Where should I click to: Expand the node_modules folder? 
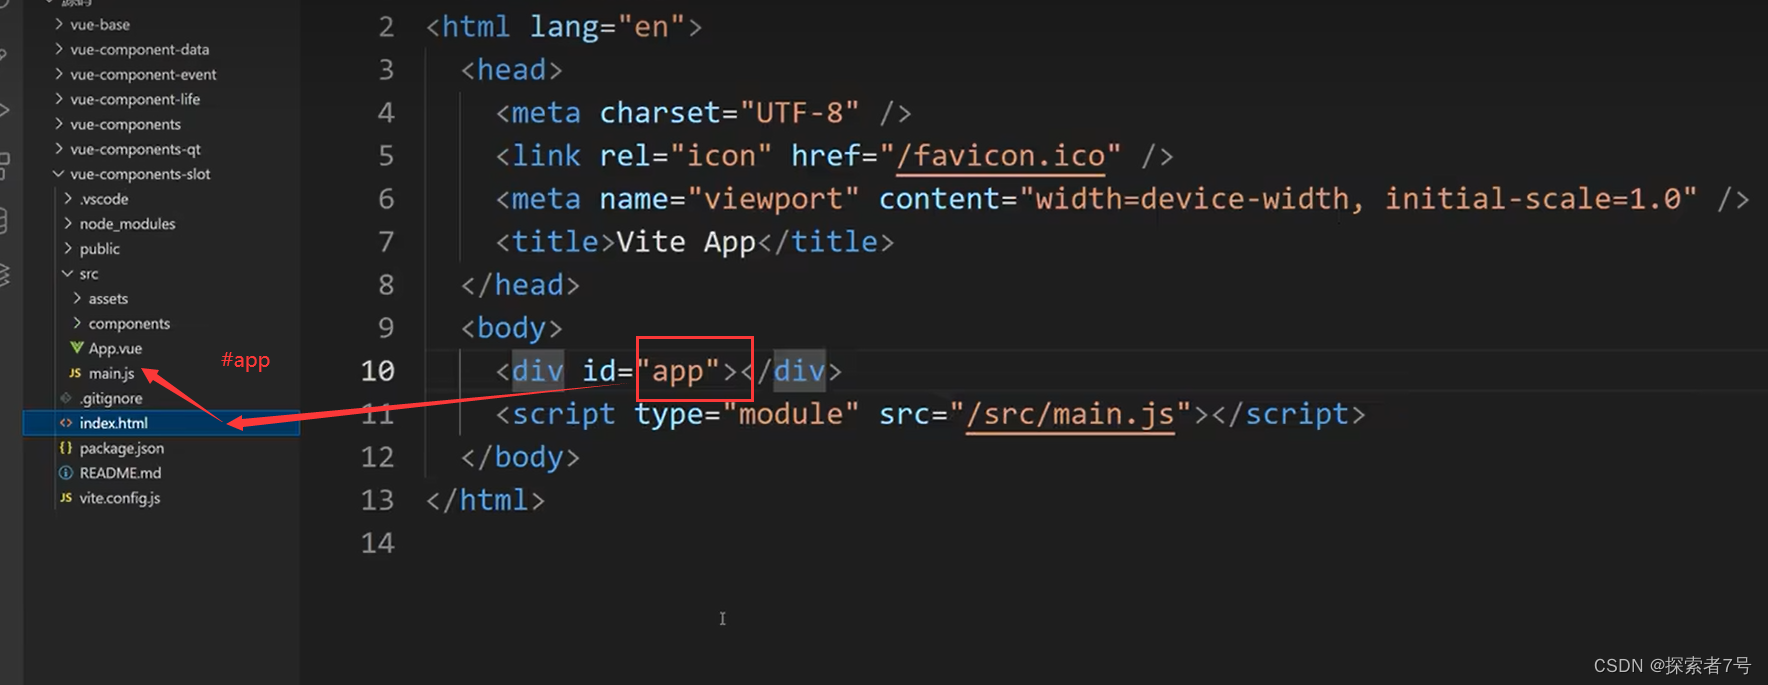pyautogui.click(x=127, y=224)
